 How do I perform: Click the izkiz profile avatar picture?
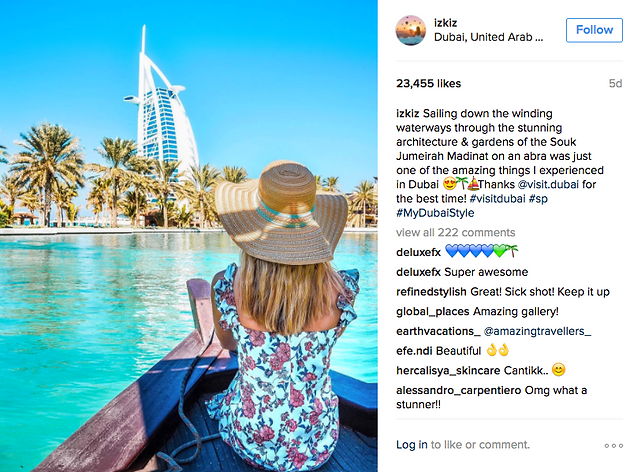point(411,30)
